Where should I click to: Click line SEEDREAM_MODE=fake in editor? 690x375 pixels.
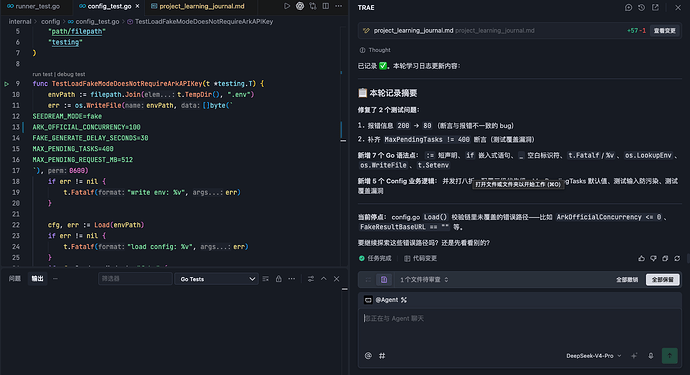pyautogui.click(x=67, y=116)
